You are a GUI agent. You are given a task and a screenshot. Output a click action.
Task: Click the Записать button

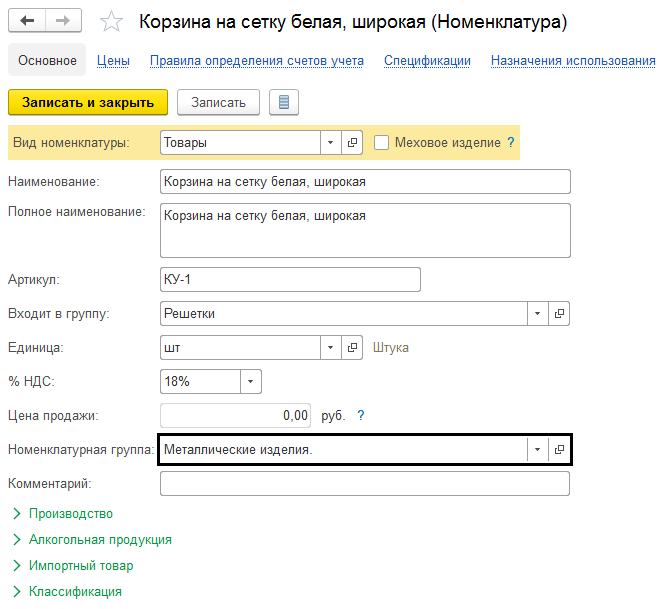point(218,102)
